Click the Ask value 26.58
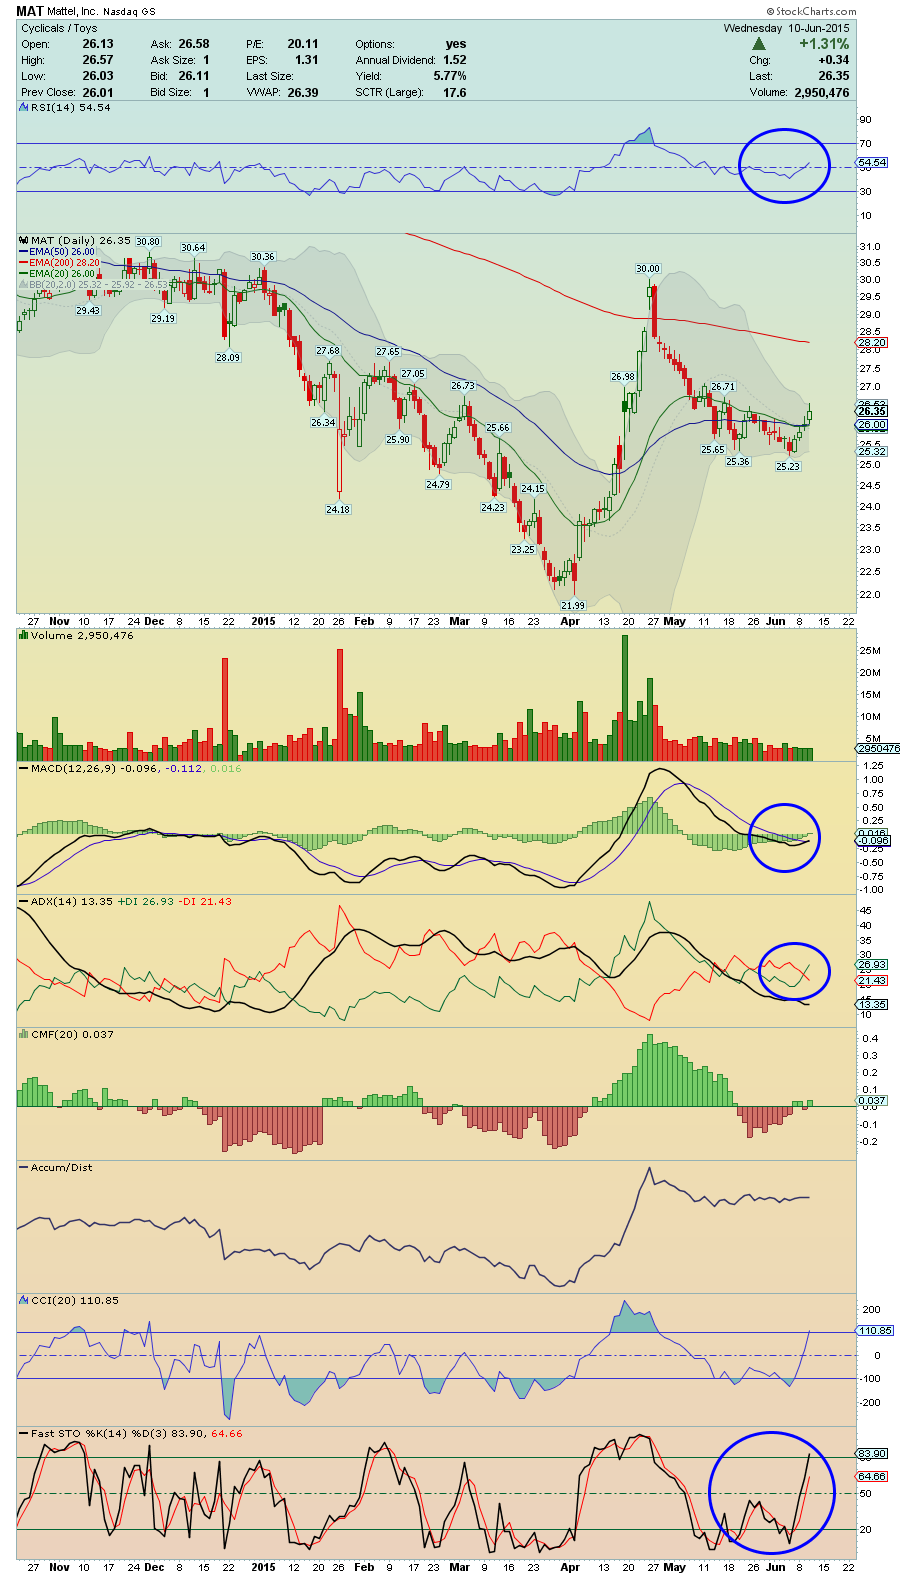900x1577 pixels. pos(194,44)
